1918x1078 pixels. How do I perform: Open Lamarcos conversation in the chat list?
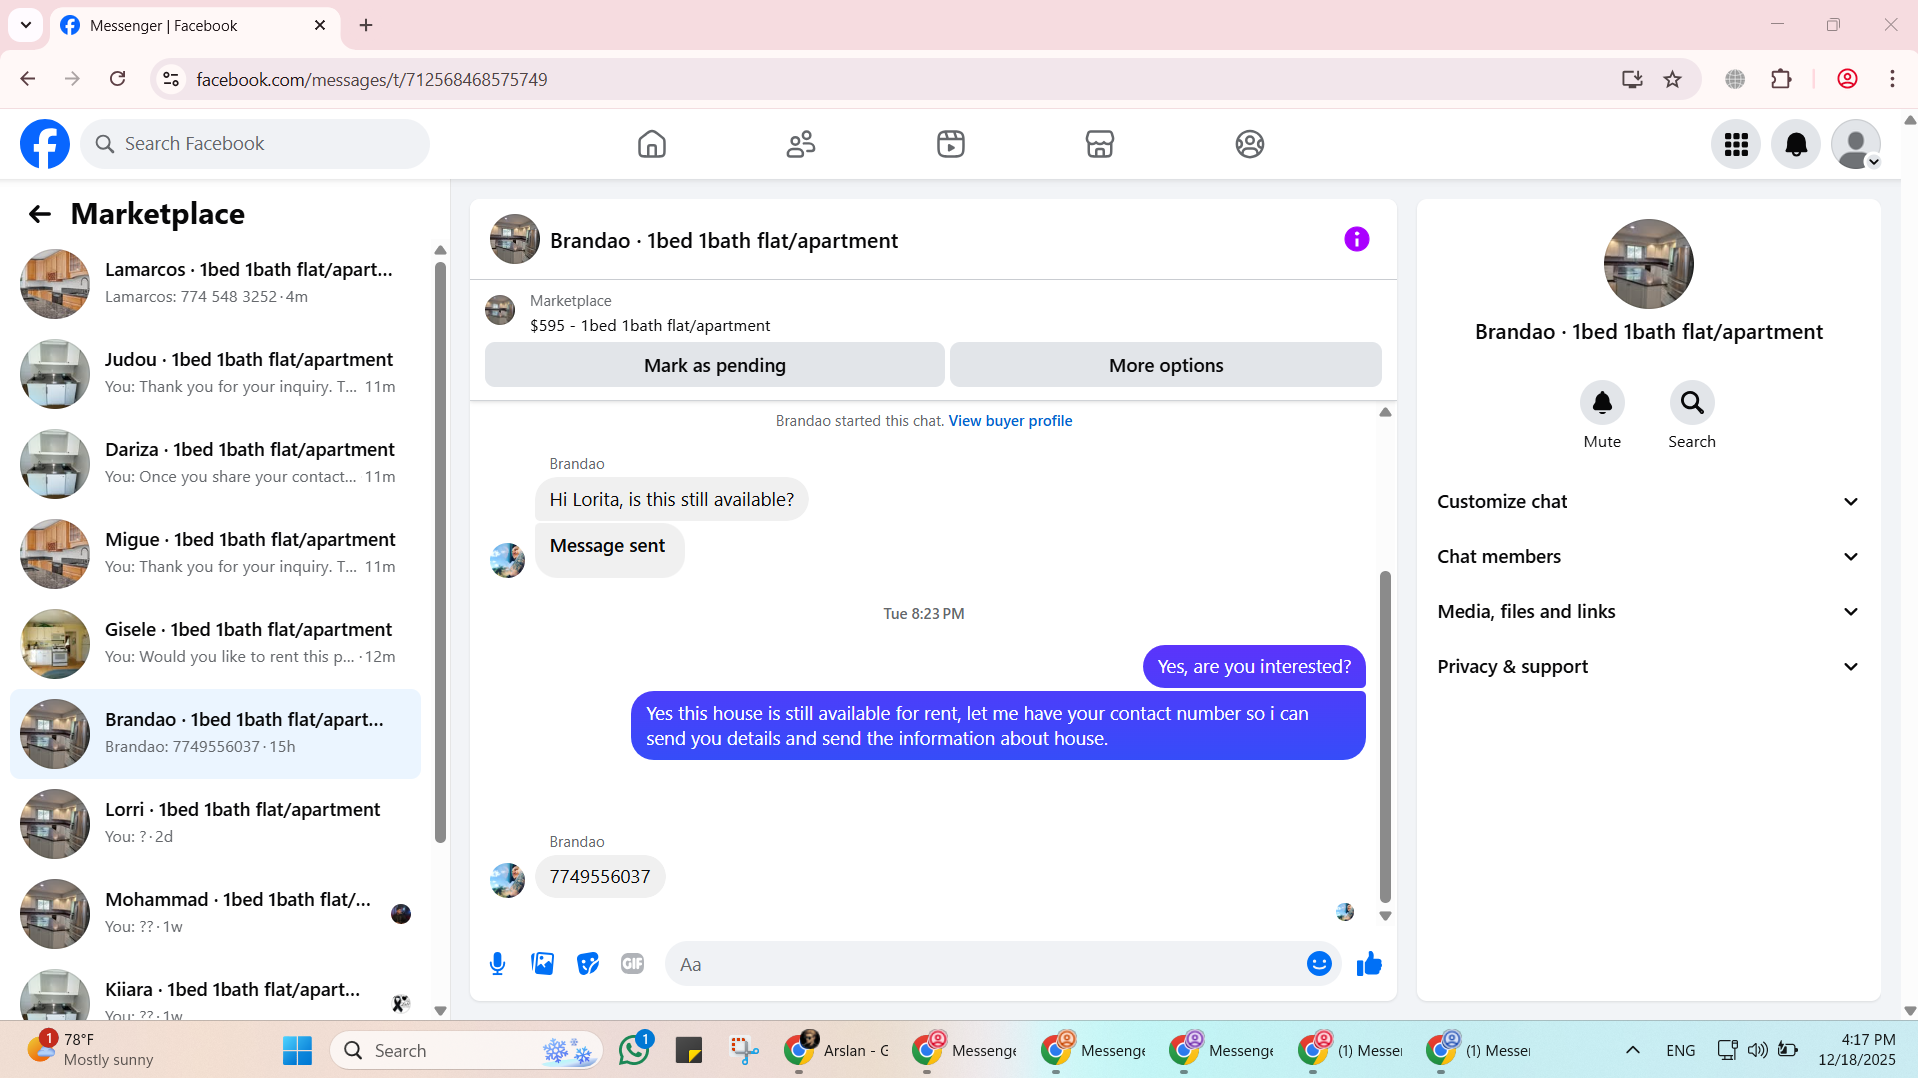coord(215,283)
